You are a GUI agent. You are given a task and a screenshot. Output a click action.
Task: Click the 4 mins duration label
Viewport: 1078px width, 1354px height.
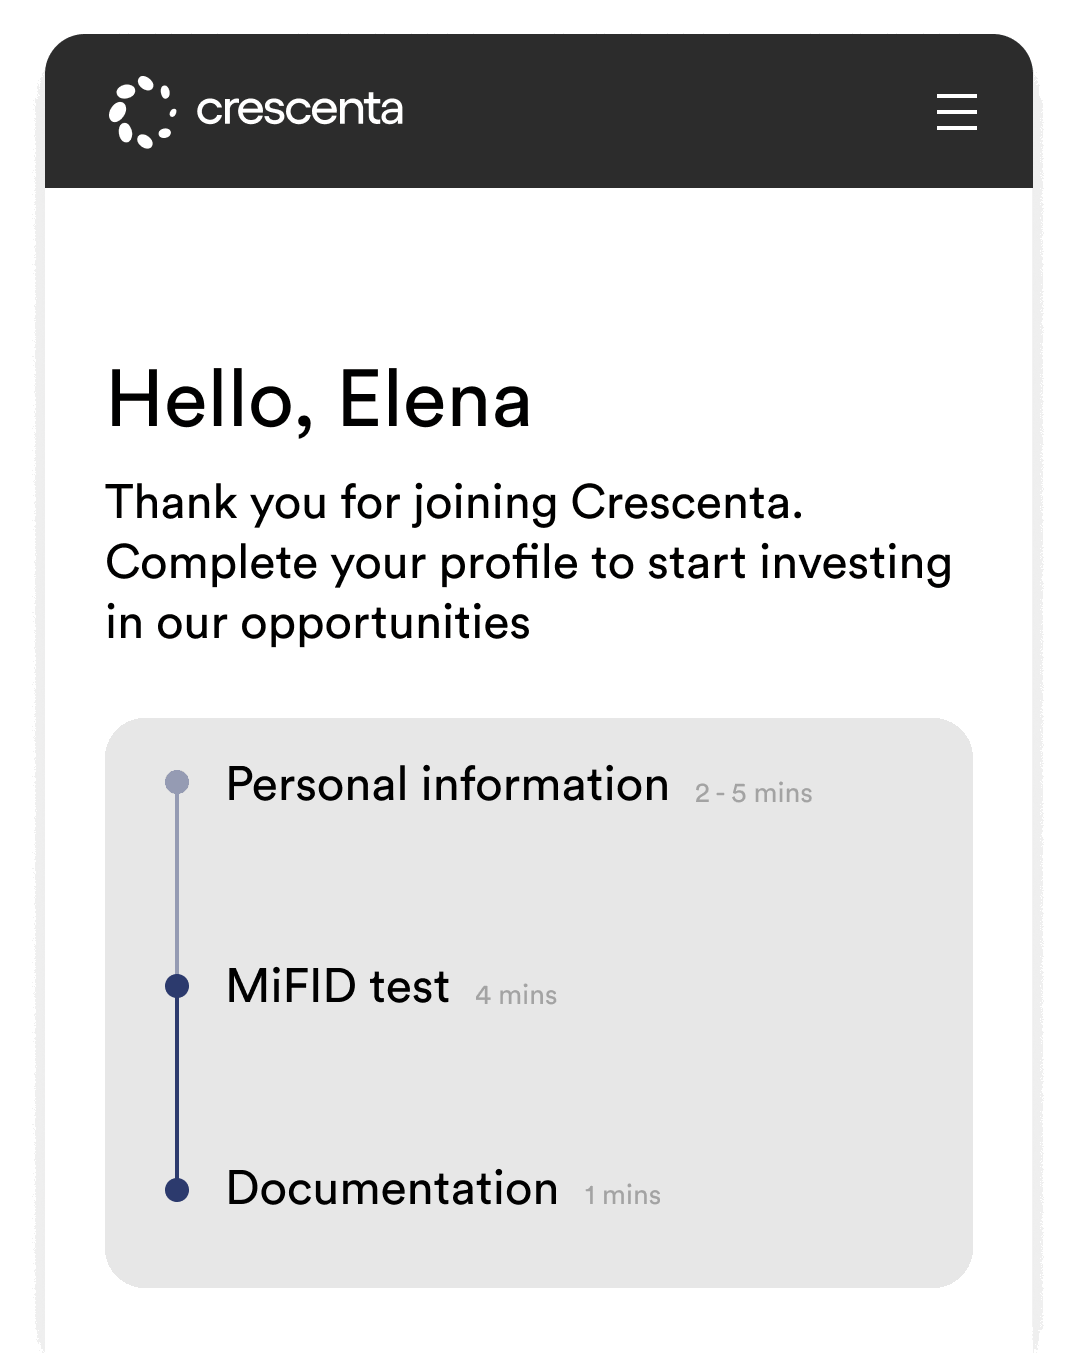point(516,995)
